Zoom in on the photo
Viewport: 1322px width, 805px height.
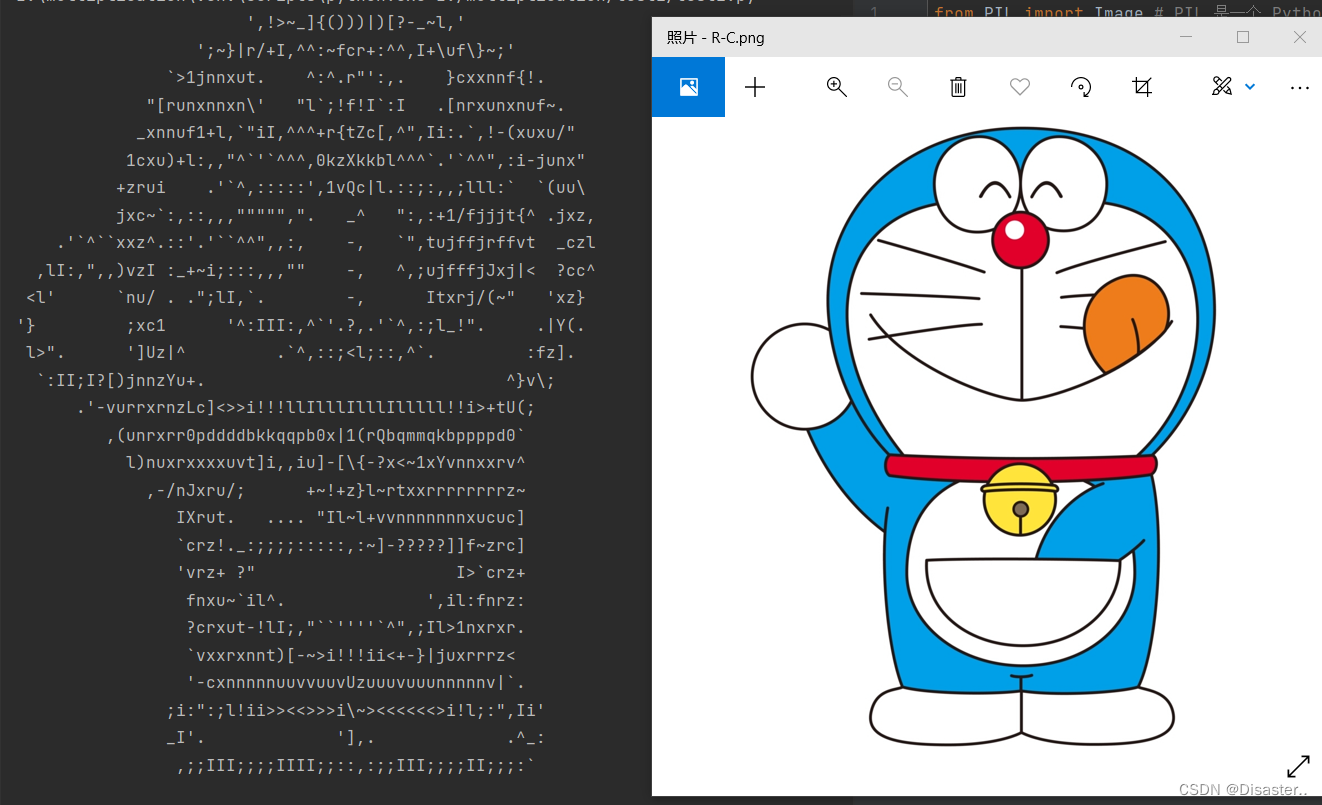(x=837, y=87)
